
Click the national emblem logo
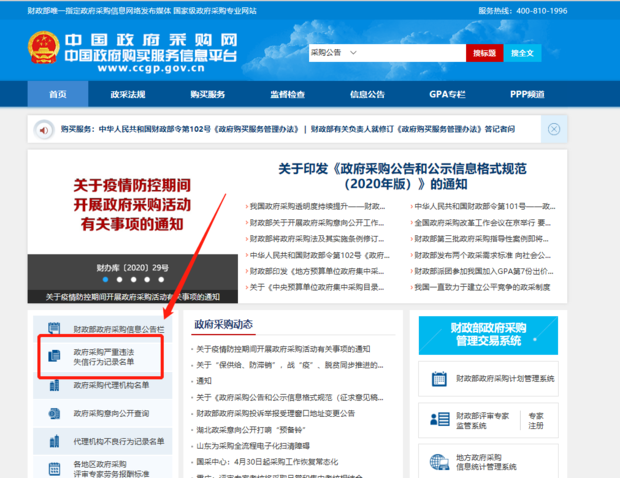coord(43,47)
